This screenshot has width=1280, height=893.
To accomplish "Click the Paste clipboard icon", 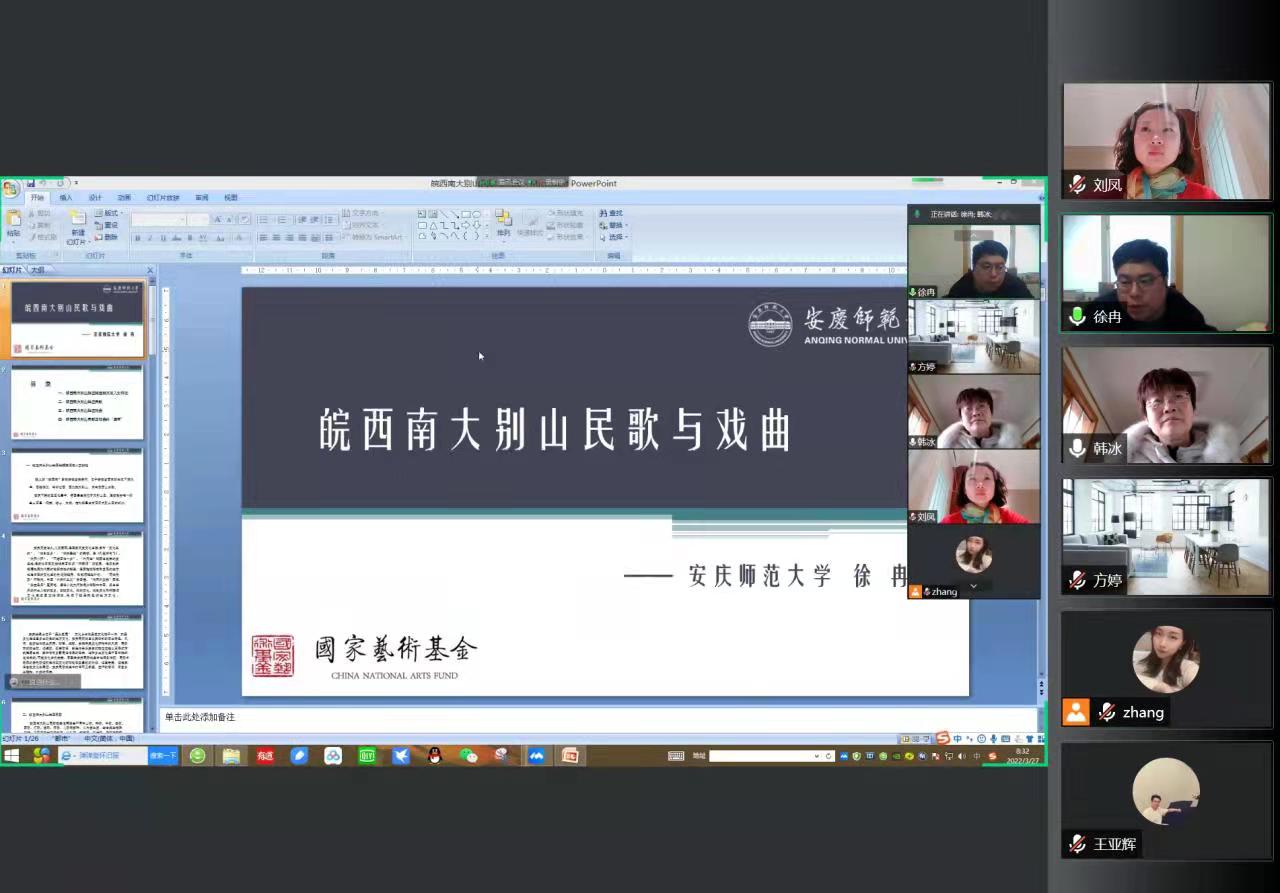I will tap(13, 221).
